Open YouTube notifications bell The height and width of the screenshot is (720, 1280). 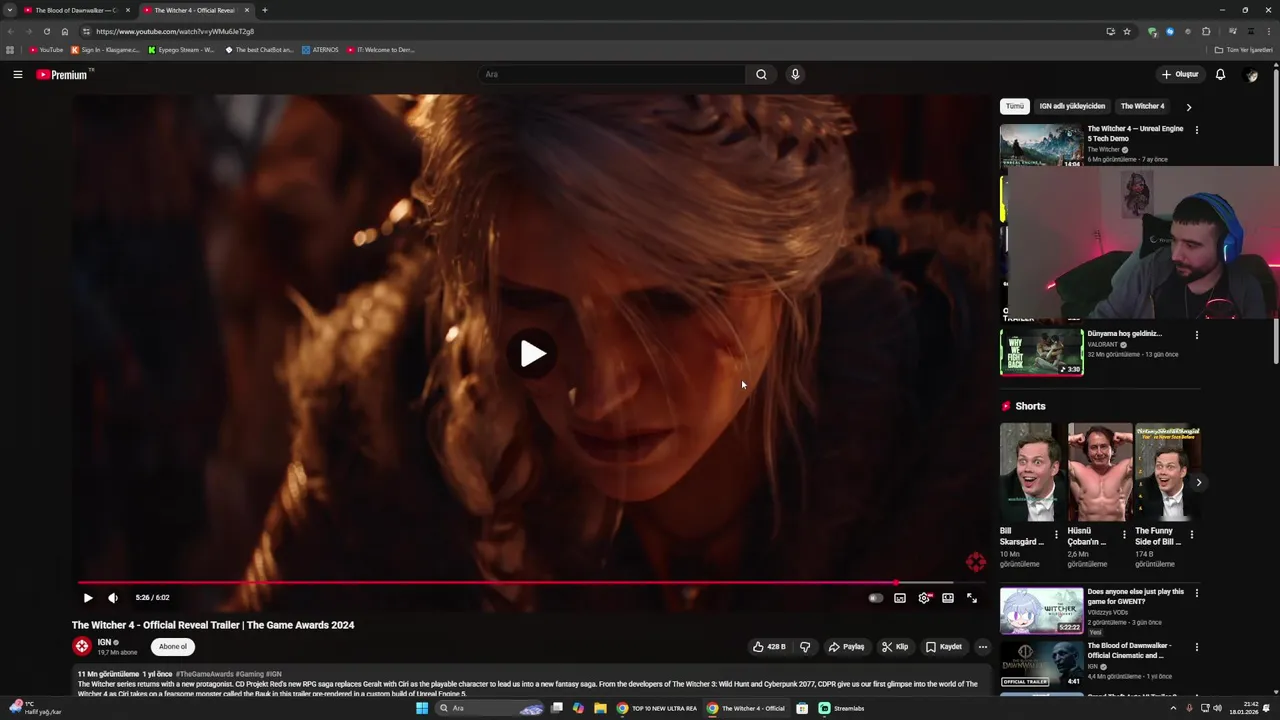1220,74
